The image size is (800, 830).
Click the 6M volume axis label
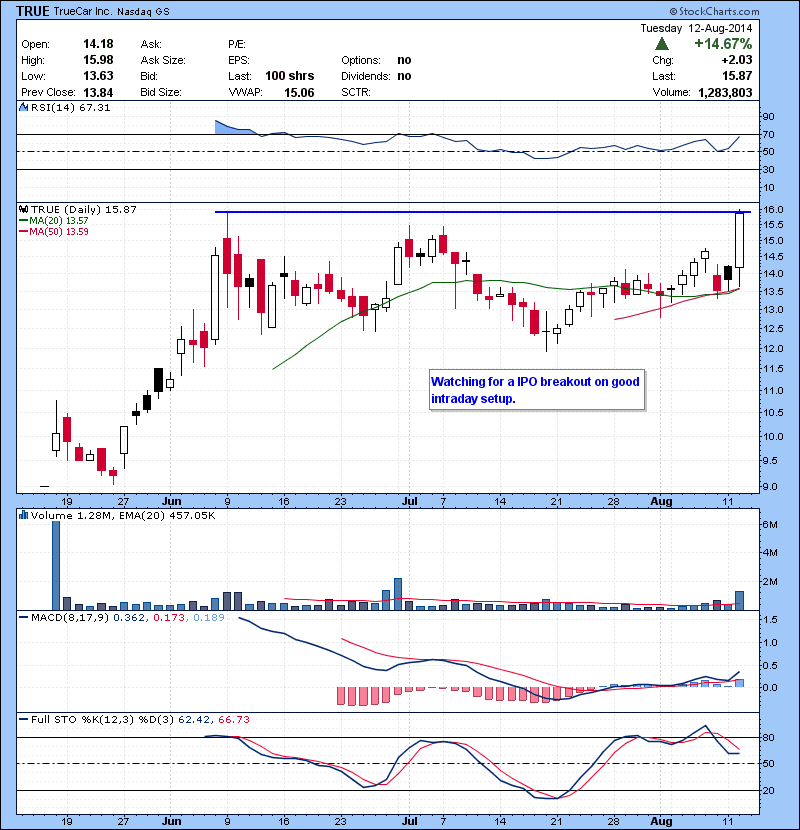point(770,525)
